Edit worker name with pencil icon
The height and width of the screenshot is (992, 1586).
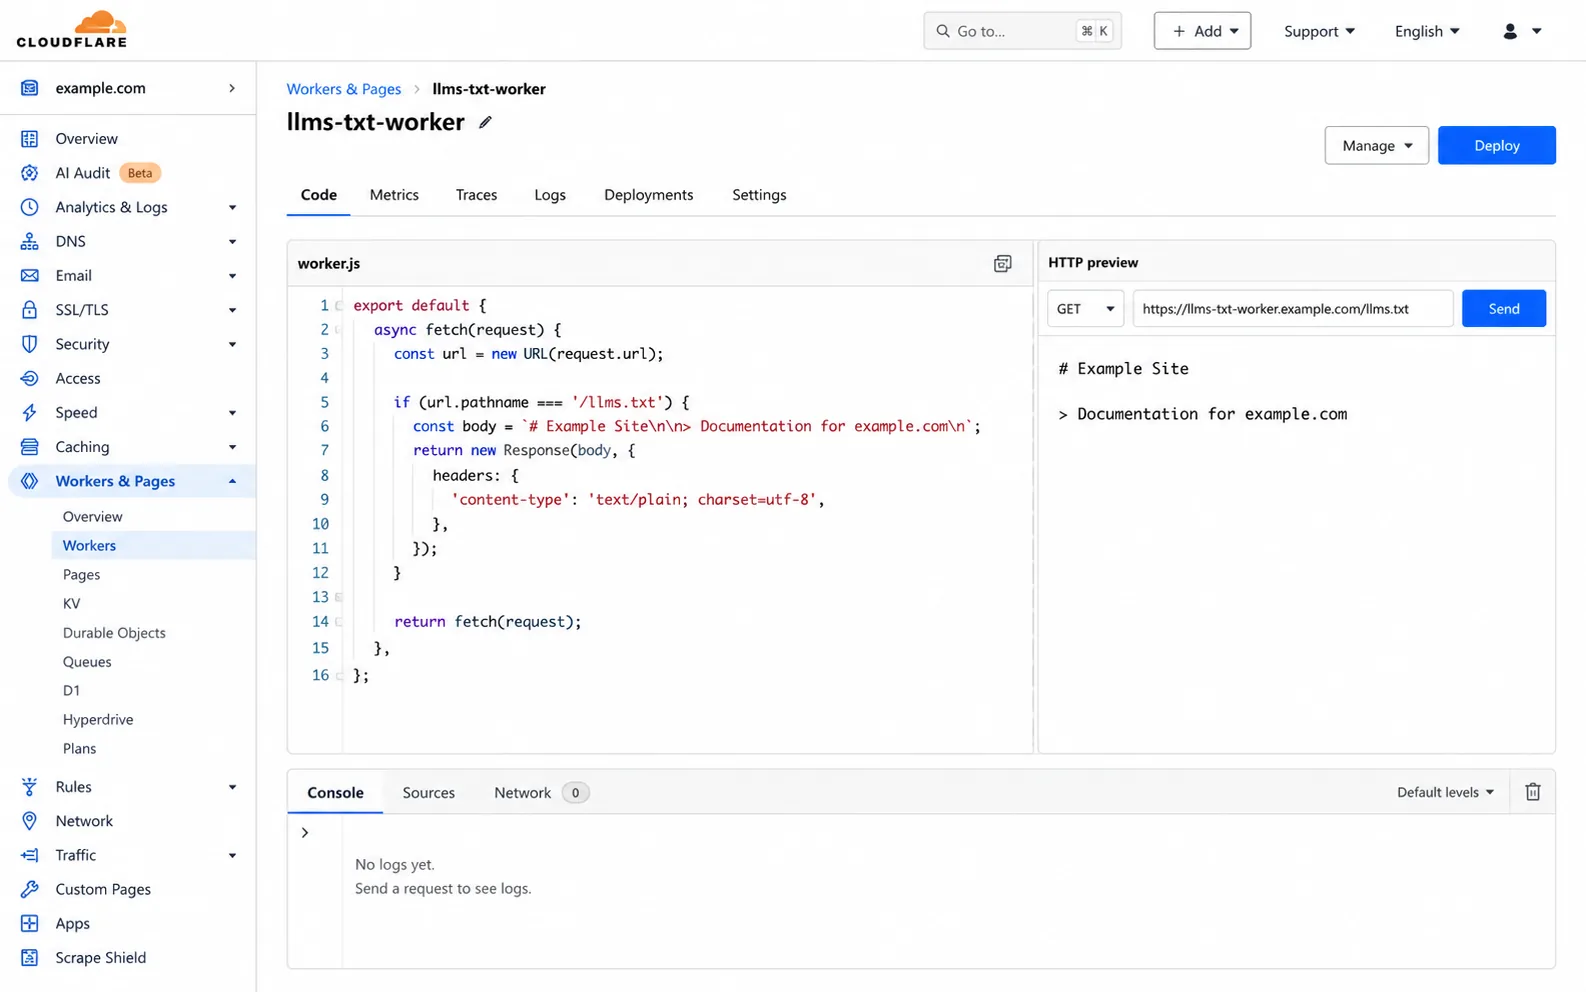click(x=485, y=122)
